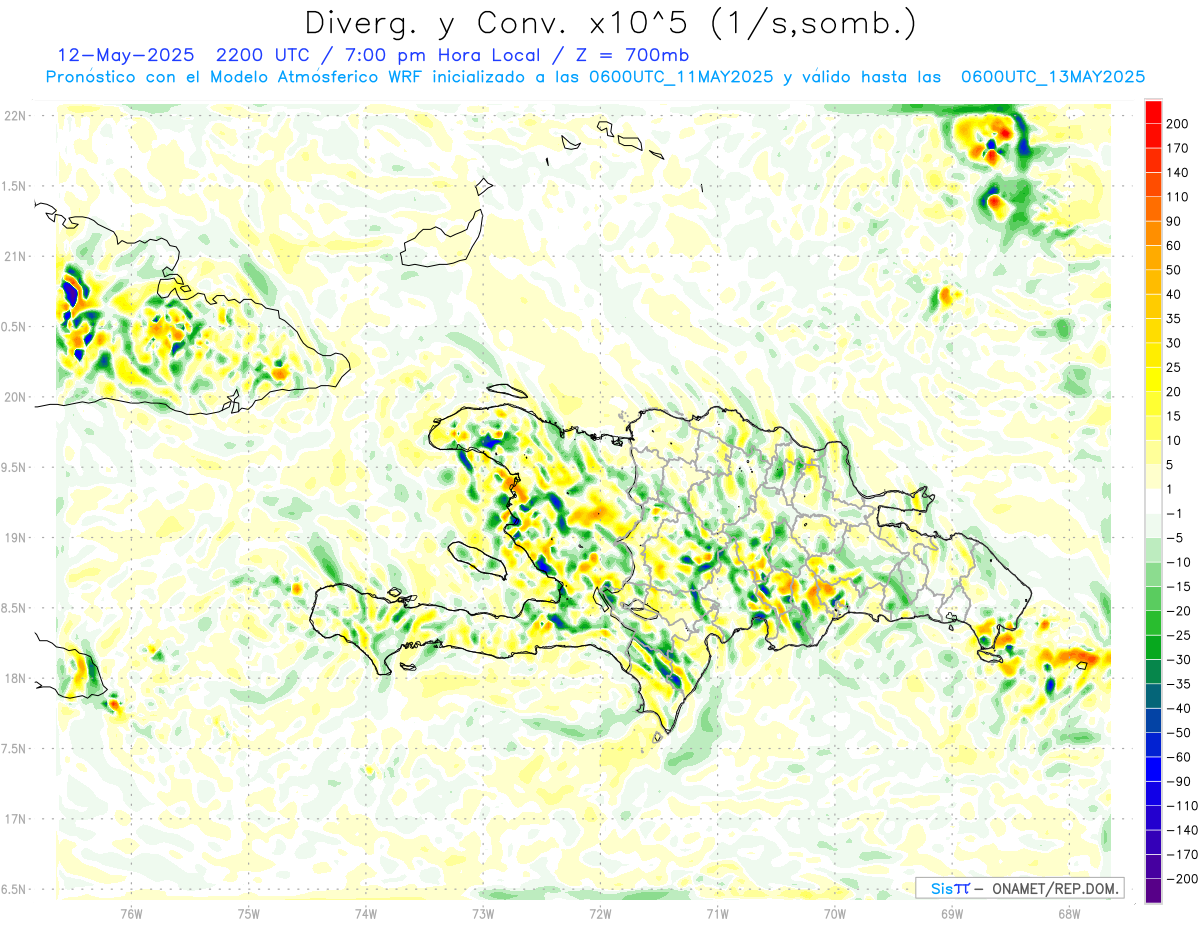1200x927 pixels.
Task: Click the latitude label '17N'
Action: coord(15,819)
